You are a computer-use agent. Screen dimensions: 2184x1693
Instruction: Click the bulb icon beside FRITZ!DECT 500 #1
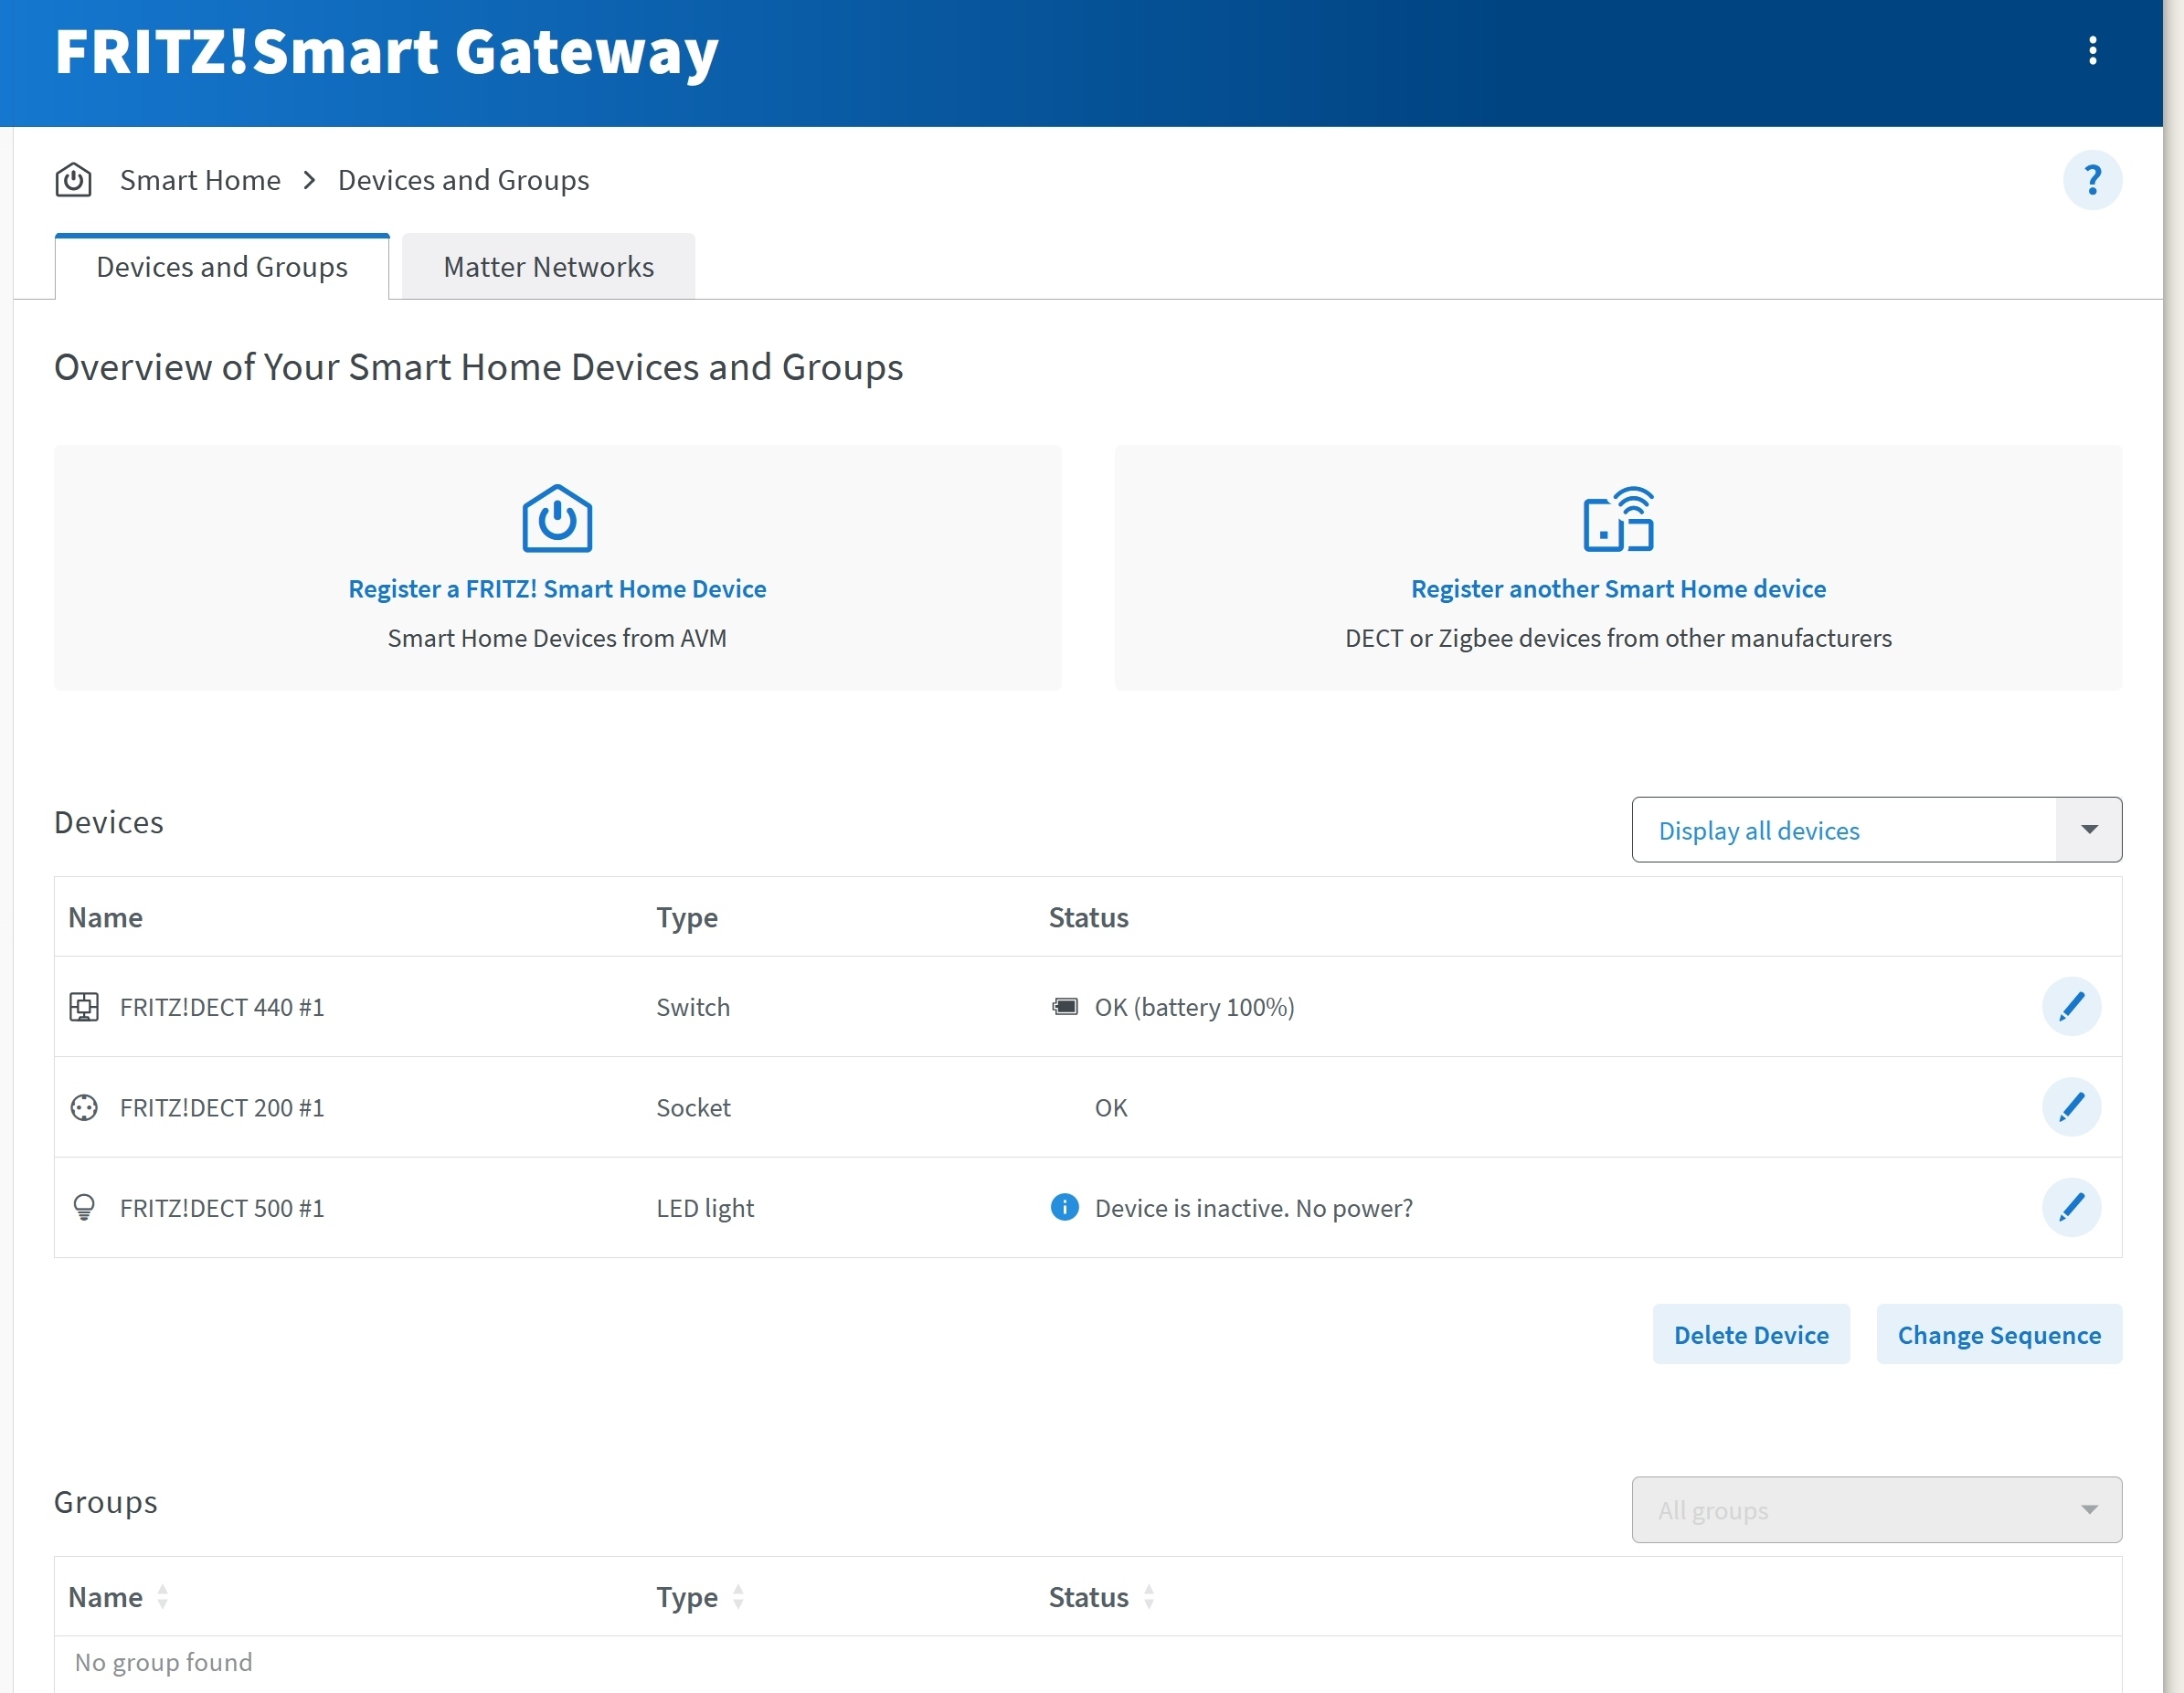pos(84,1208)
